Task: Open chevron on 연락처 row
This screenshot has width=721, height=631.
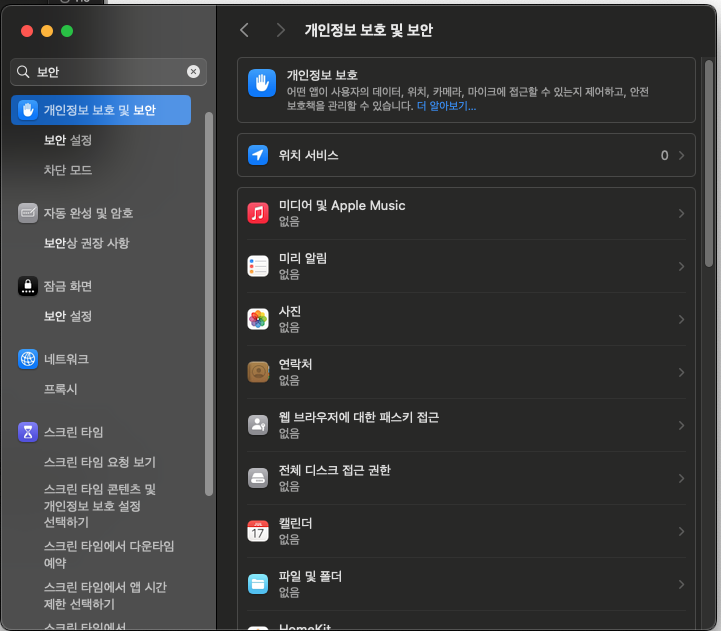Action: click(x=681, y=373)
